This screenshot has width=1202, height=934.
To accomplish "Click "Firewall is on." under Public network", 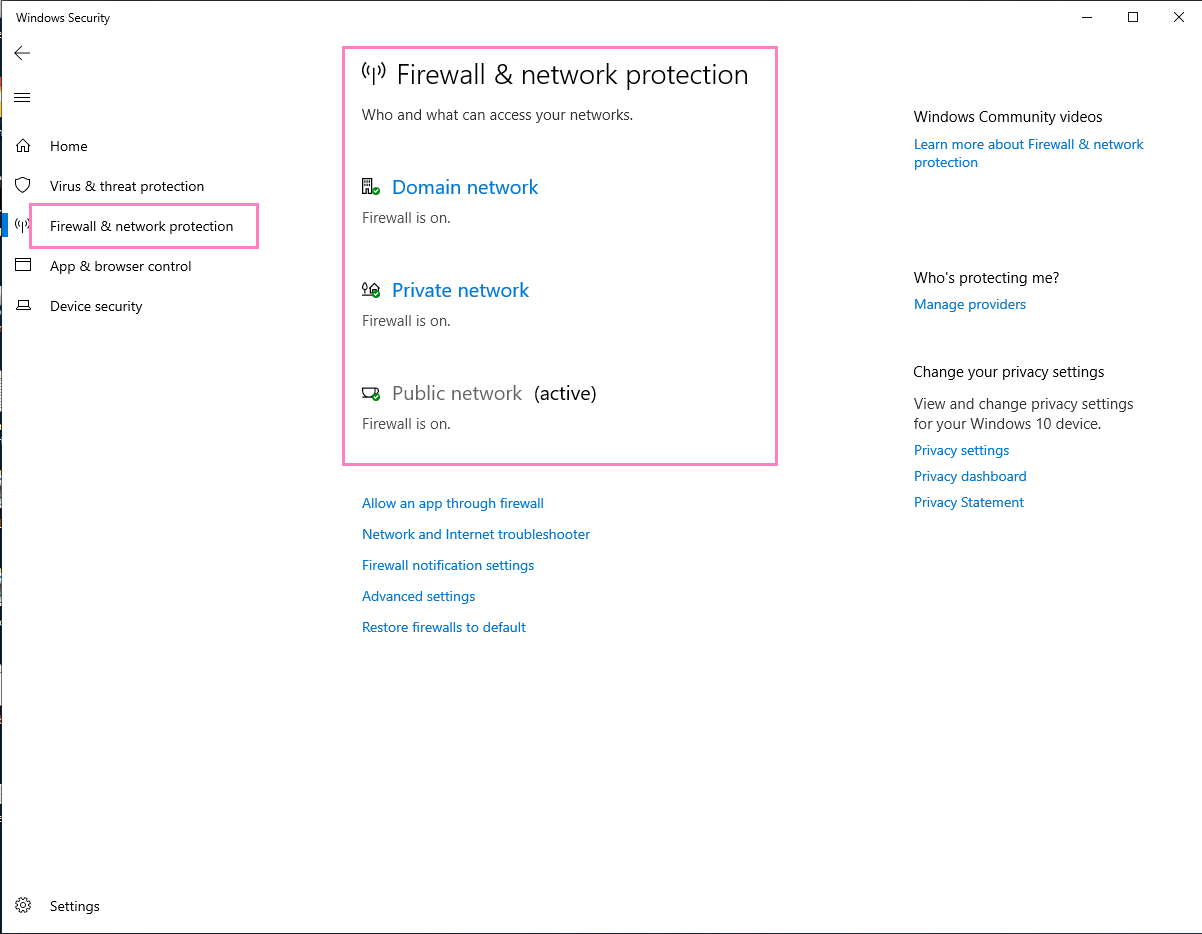I will pyautogui.click(x=406, y=423).
